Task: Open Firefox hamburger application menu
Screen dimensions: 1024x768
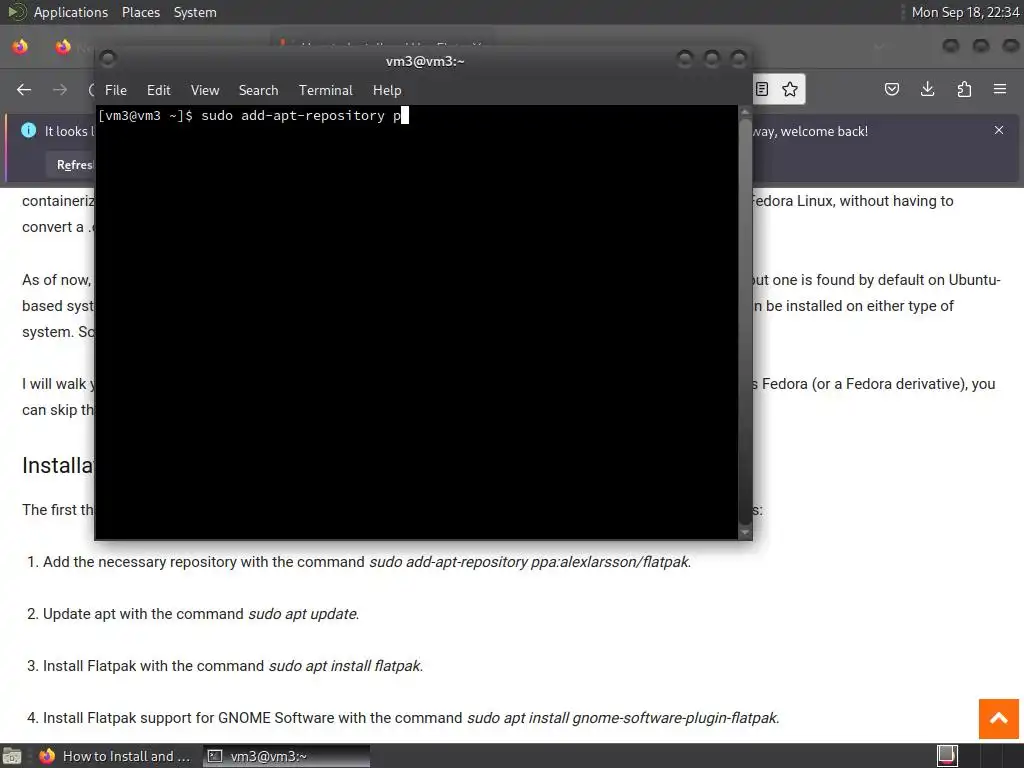Action: 1000,89
